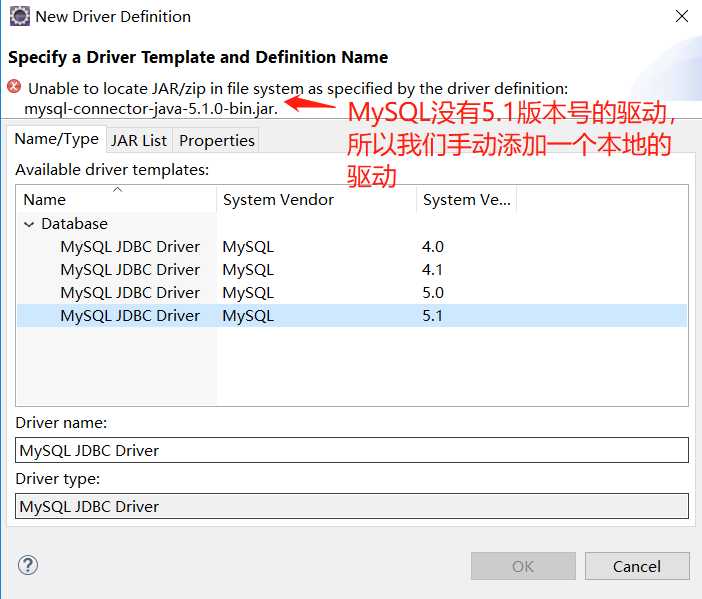The image size is (702, 599).
Task: Close the New Driver Definition dialog
Action: pyautogui.click(x=681, y=17)
